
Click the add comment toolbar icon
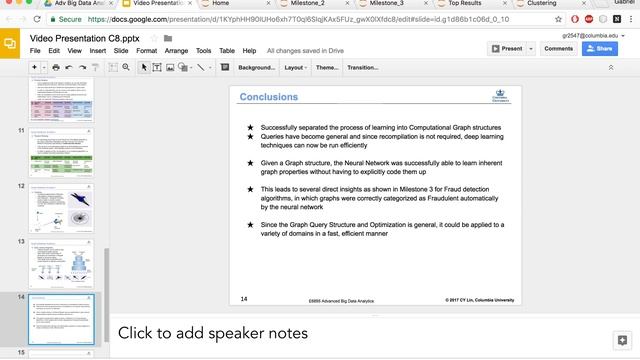[x=225, y=67]
